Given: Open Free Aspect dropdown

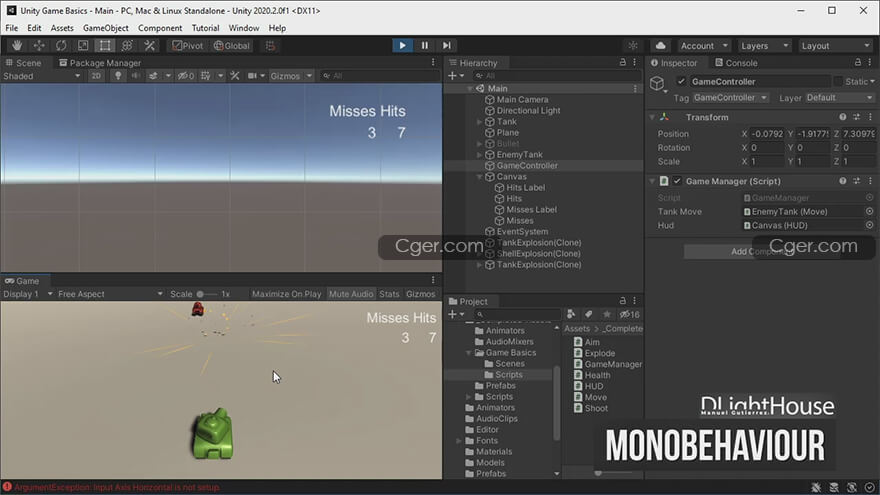Looking at the screenshot, I should (x=110, y=294).
